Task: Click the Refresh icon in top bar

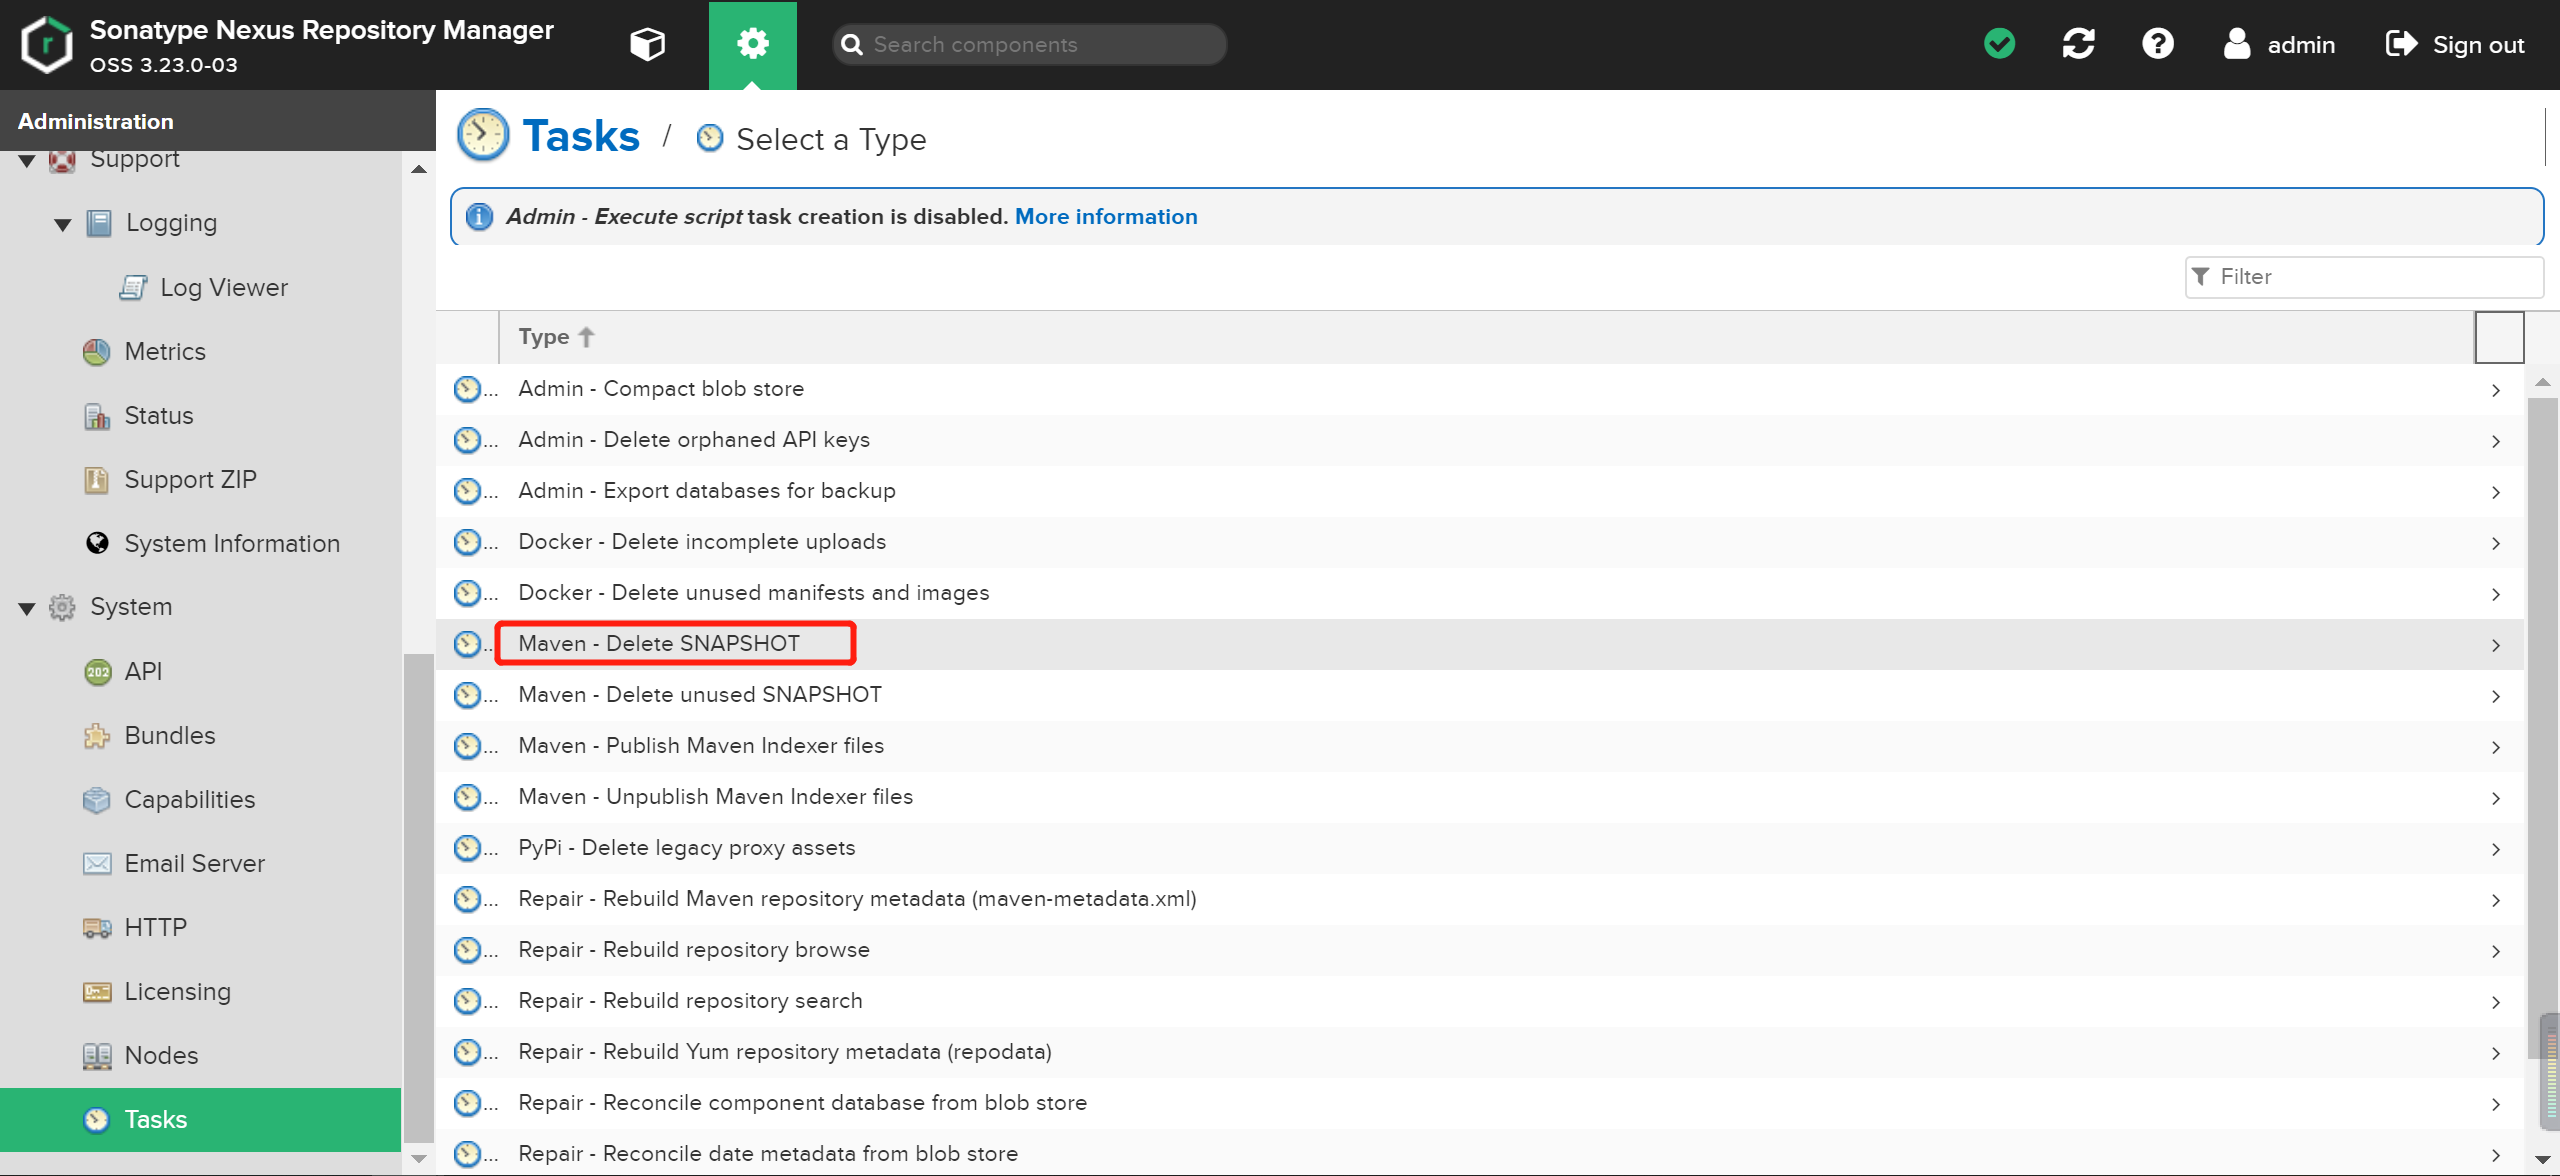Action: (x=2078, y=44)
